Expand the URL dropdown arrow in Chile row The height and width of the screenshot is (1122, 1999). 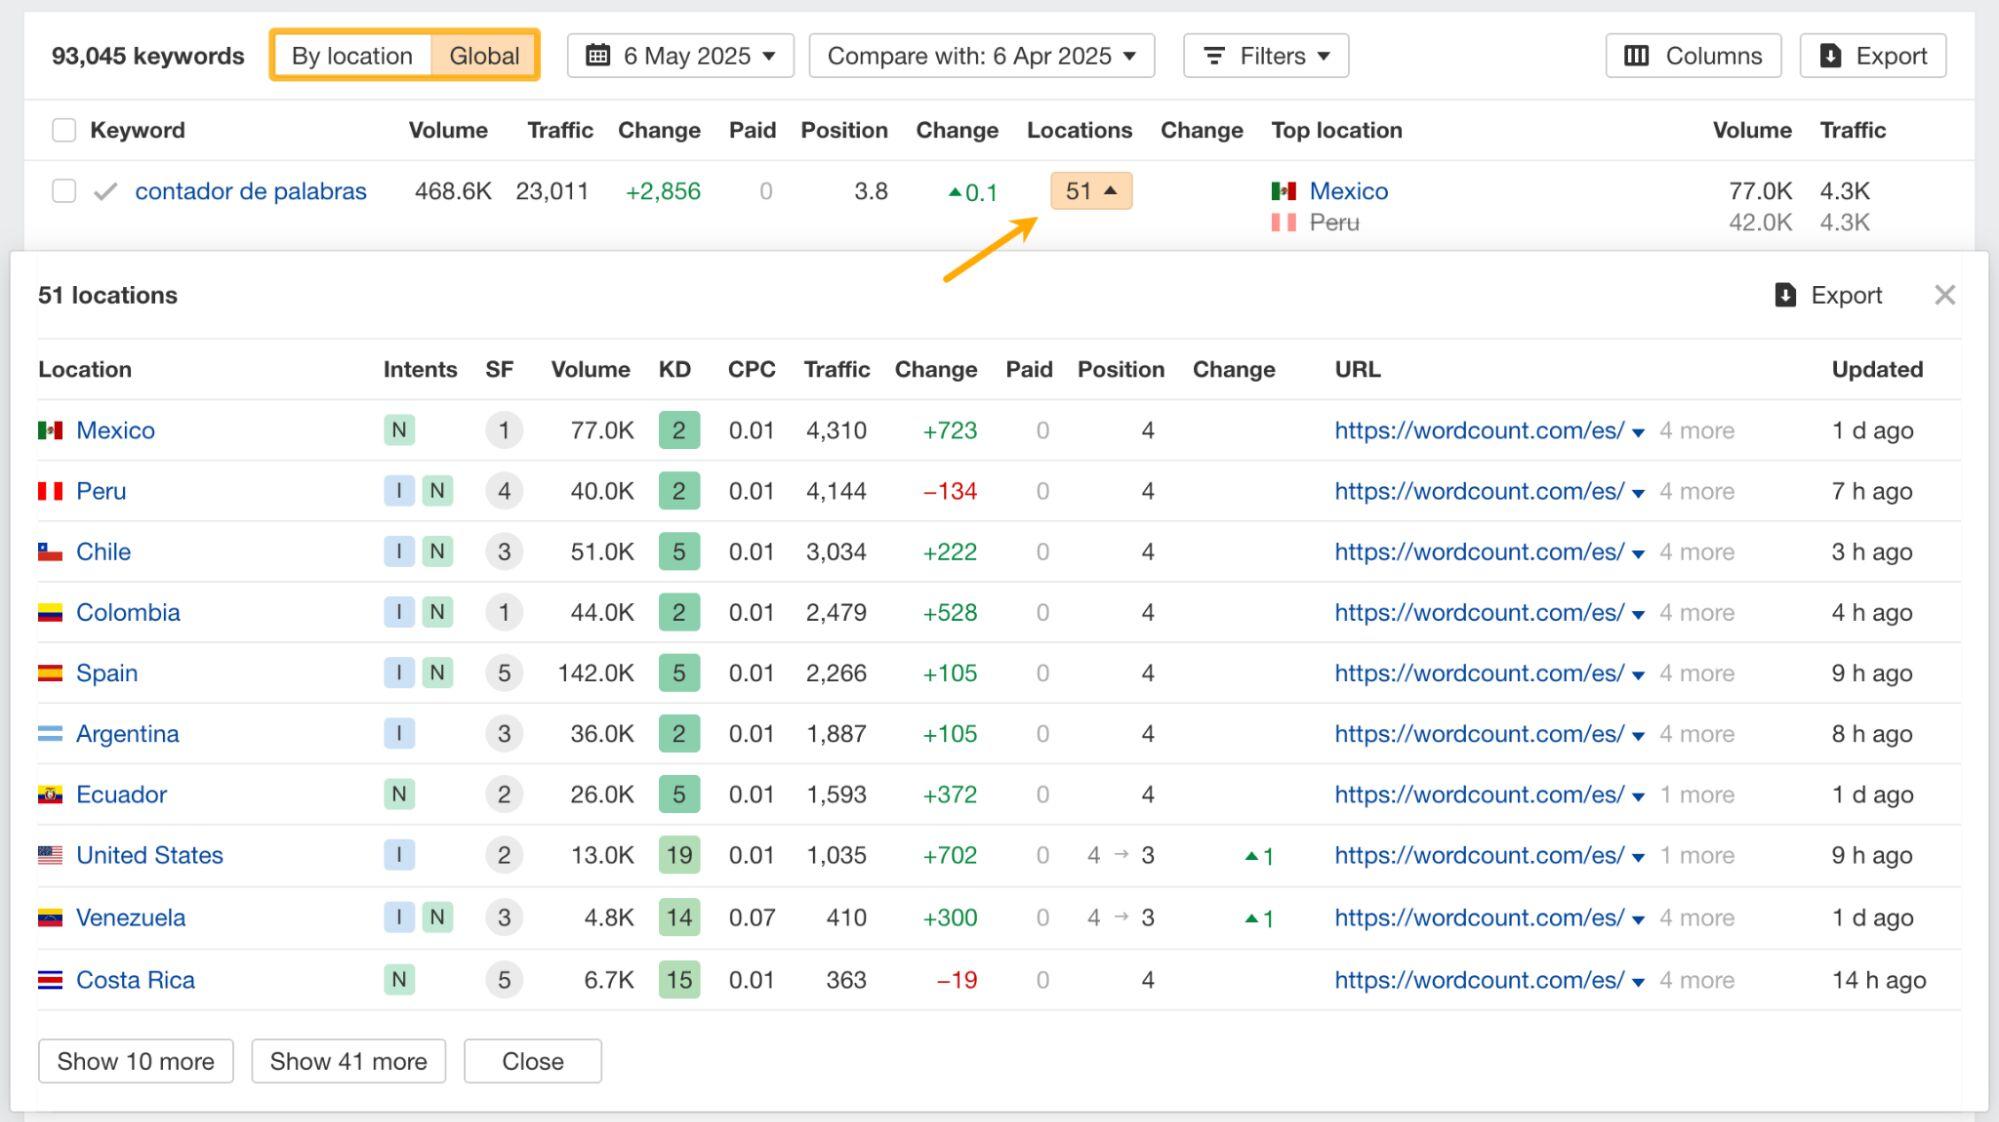[x=1638, y=553]
